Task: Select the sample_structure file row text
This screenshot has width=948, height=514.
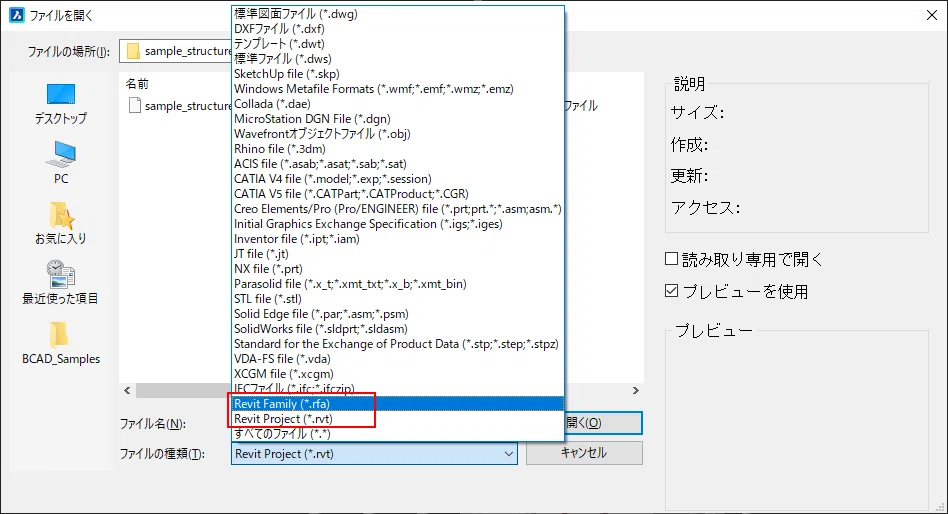Action: click(188, 106)
